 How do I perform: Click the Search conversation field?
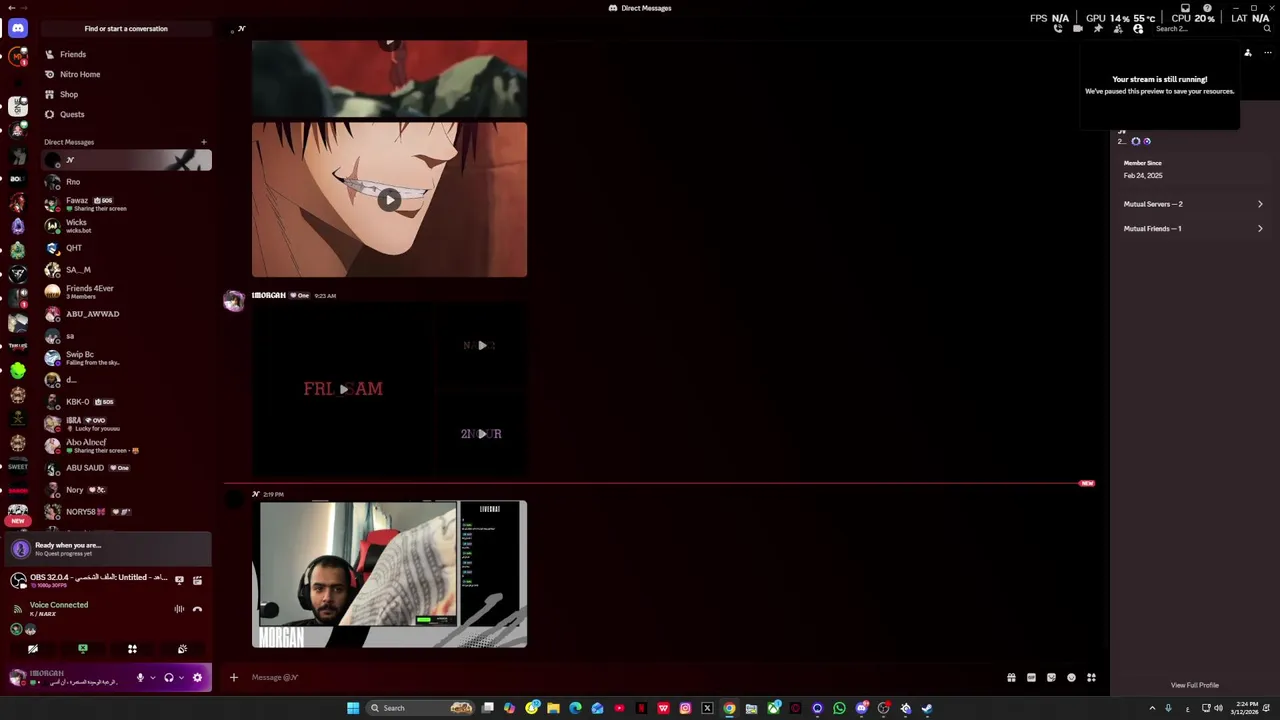1213,29
